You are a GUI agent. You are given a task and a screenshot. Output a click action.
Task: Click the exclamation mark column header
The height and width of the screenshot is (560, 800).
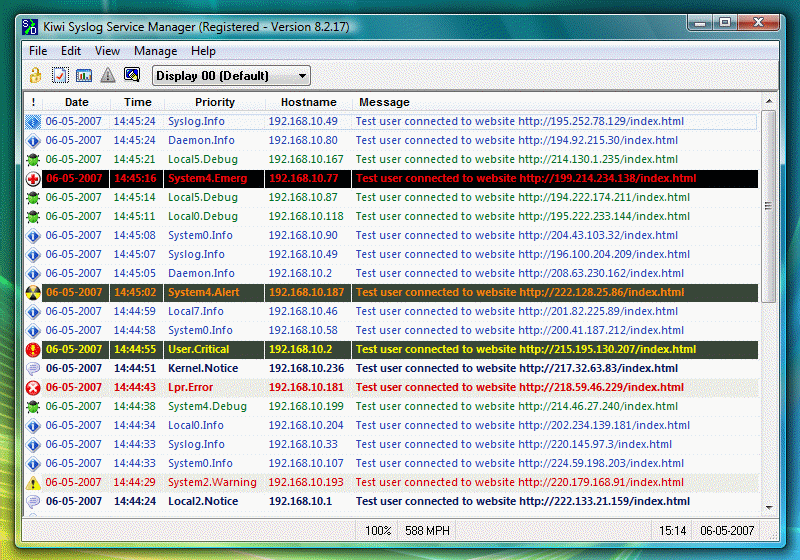(33, 102)
